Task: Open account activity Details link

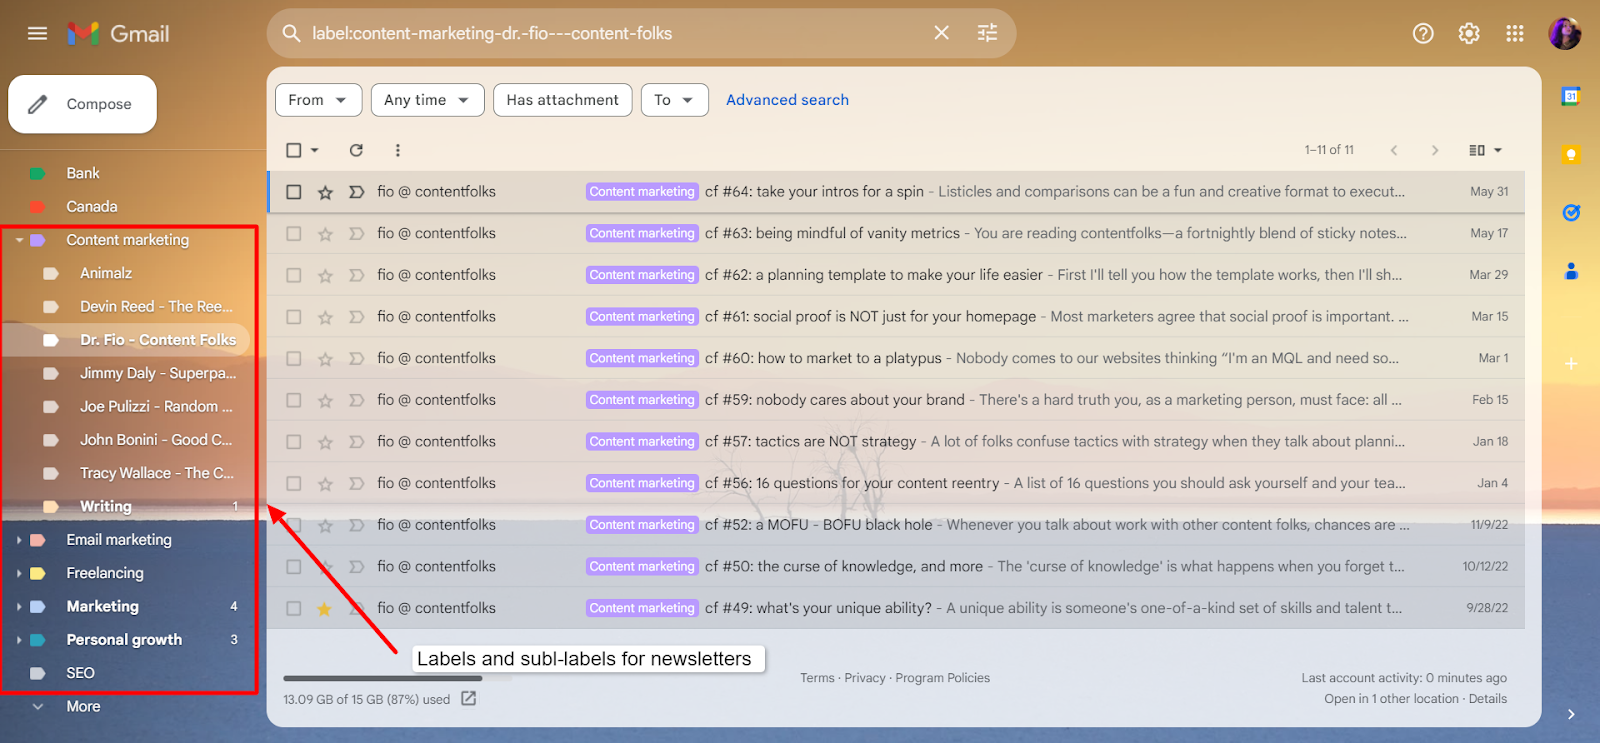Action: (x=1487, y=699)
